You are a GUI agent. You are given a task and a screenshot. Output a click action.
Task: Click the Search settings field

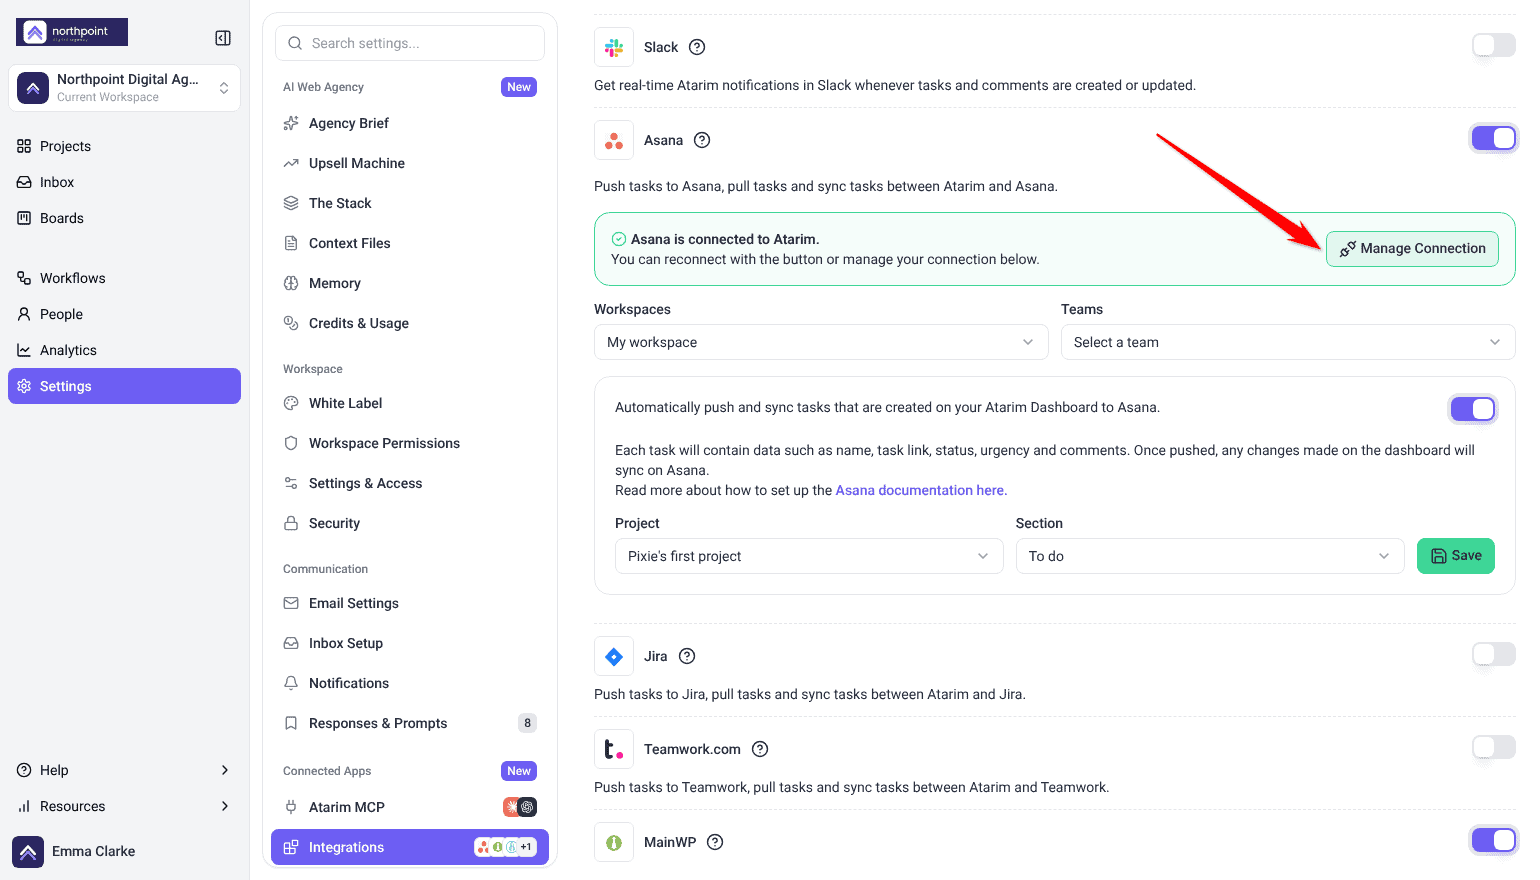(410, 43)
